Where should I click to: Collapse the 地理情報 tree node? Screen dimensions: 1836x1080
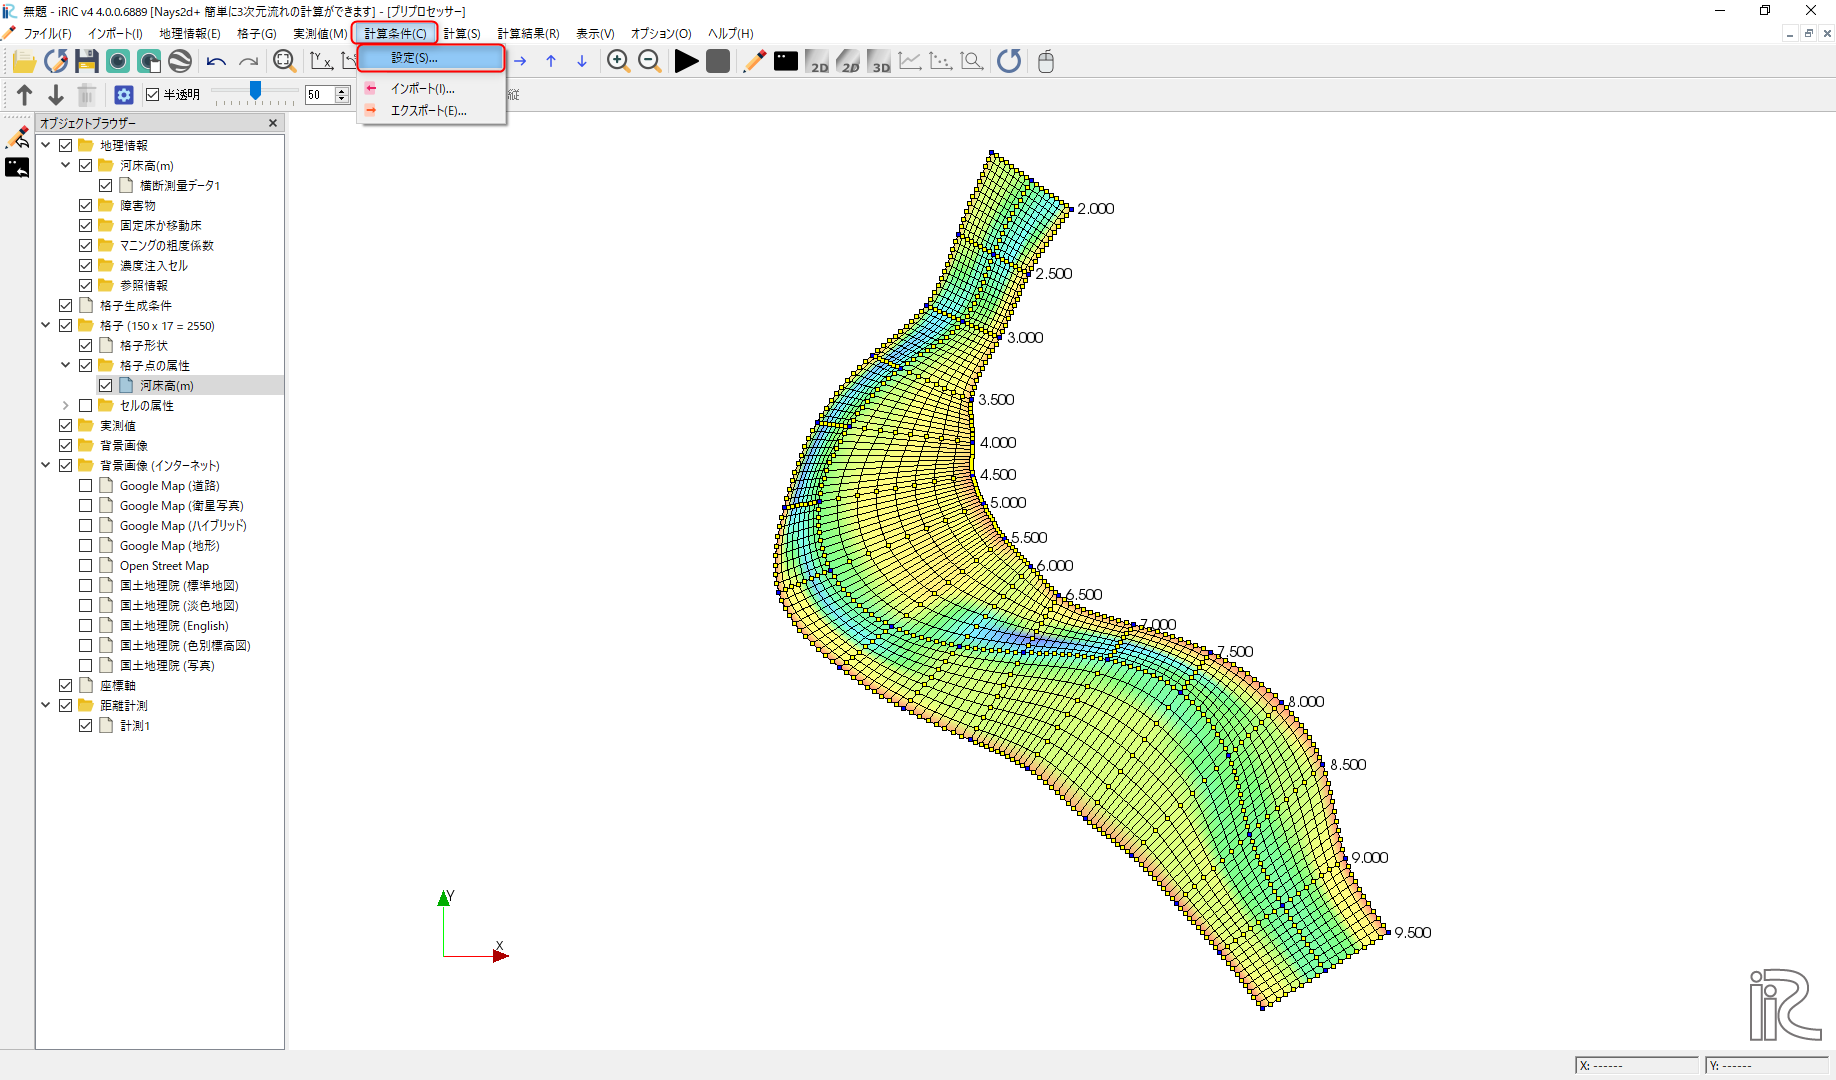pos(46,146)
